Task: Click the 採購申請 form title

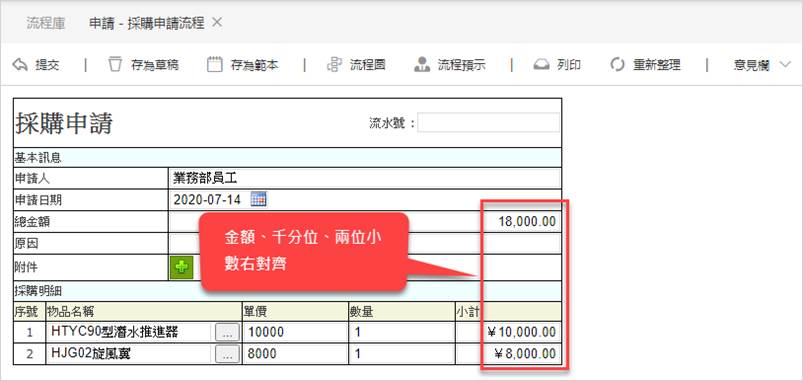Action: click(64, 123)
